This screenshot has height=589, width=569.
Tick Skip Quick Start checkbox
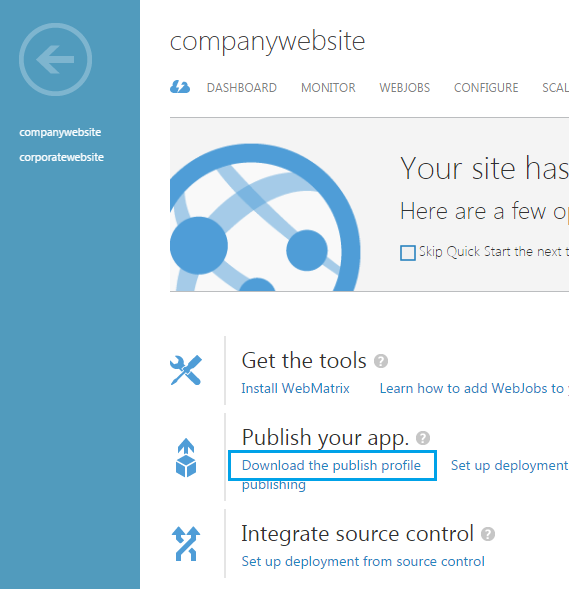pyautogui.click(x=408, y=253)
